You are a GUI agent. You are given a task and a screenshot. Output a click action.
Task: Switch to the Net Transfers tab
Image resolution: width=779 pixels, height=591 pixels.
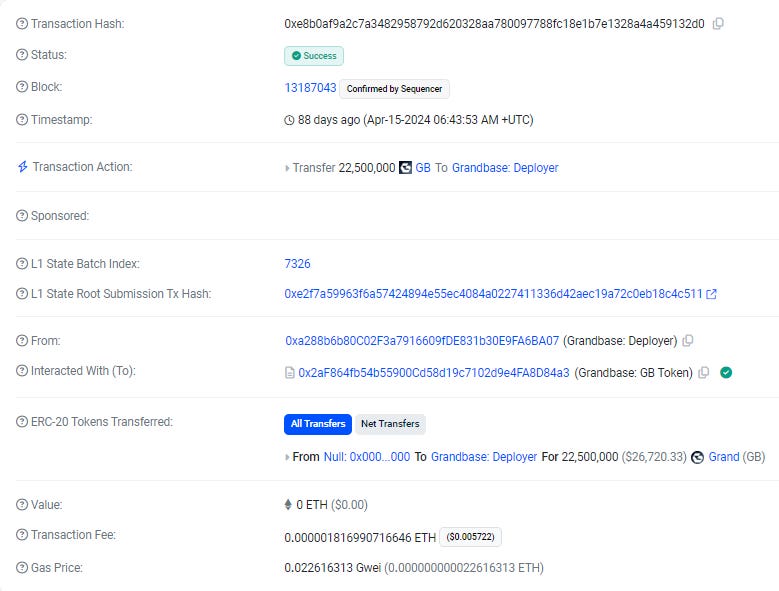[x=390, y=424]
